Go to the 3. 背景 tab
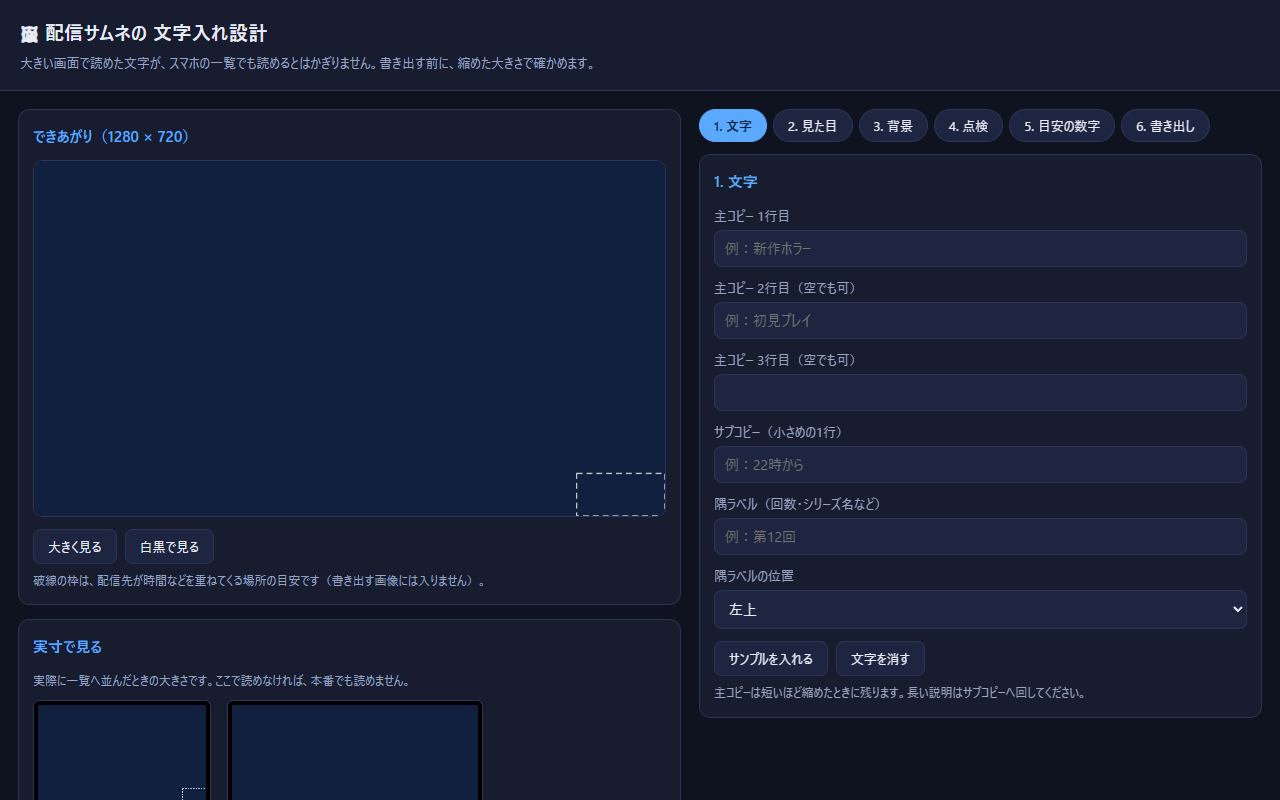 (893, 126)
